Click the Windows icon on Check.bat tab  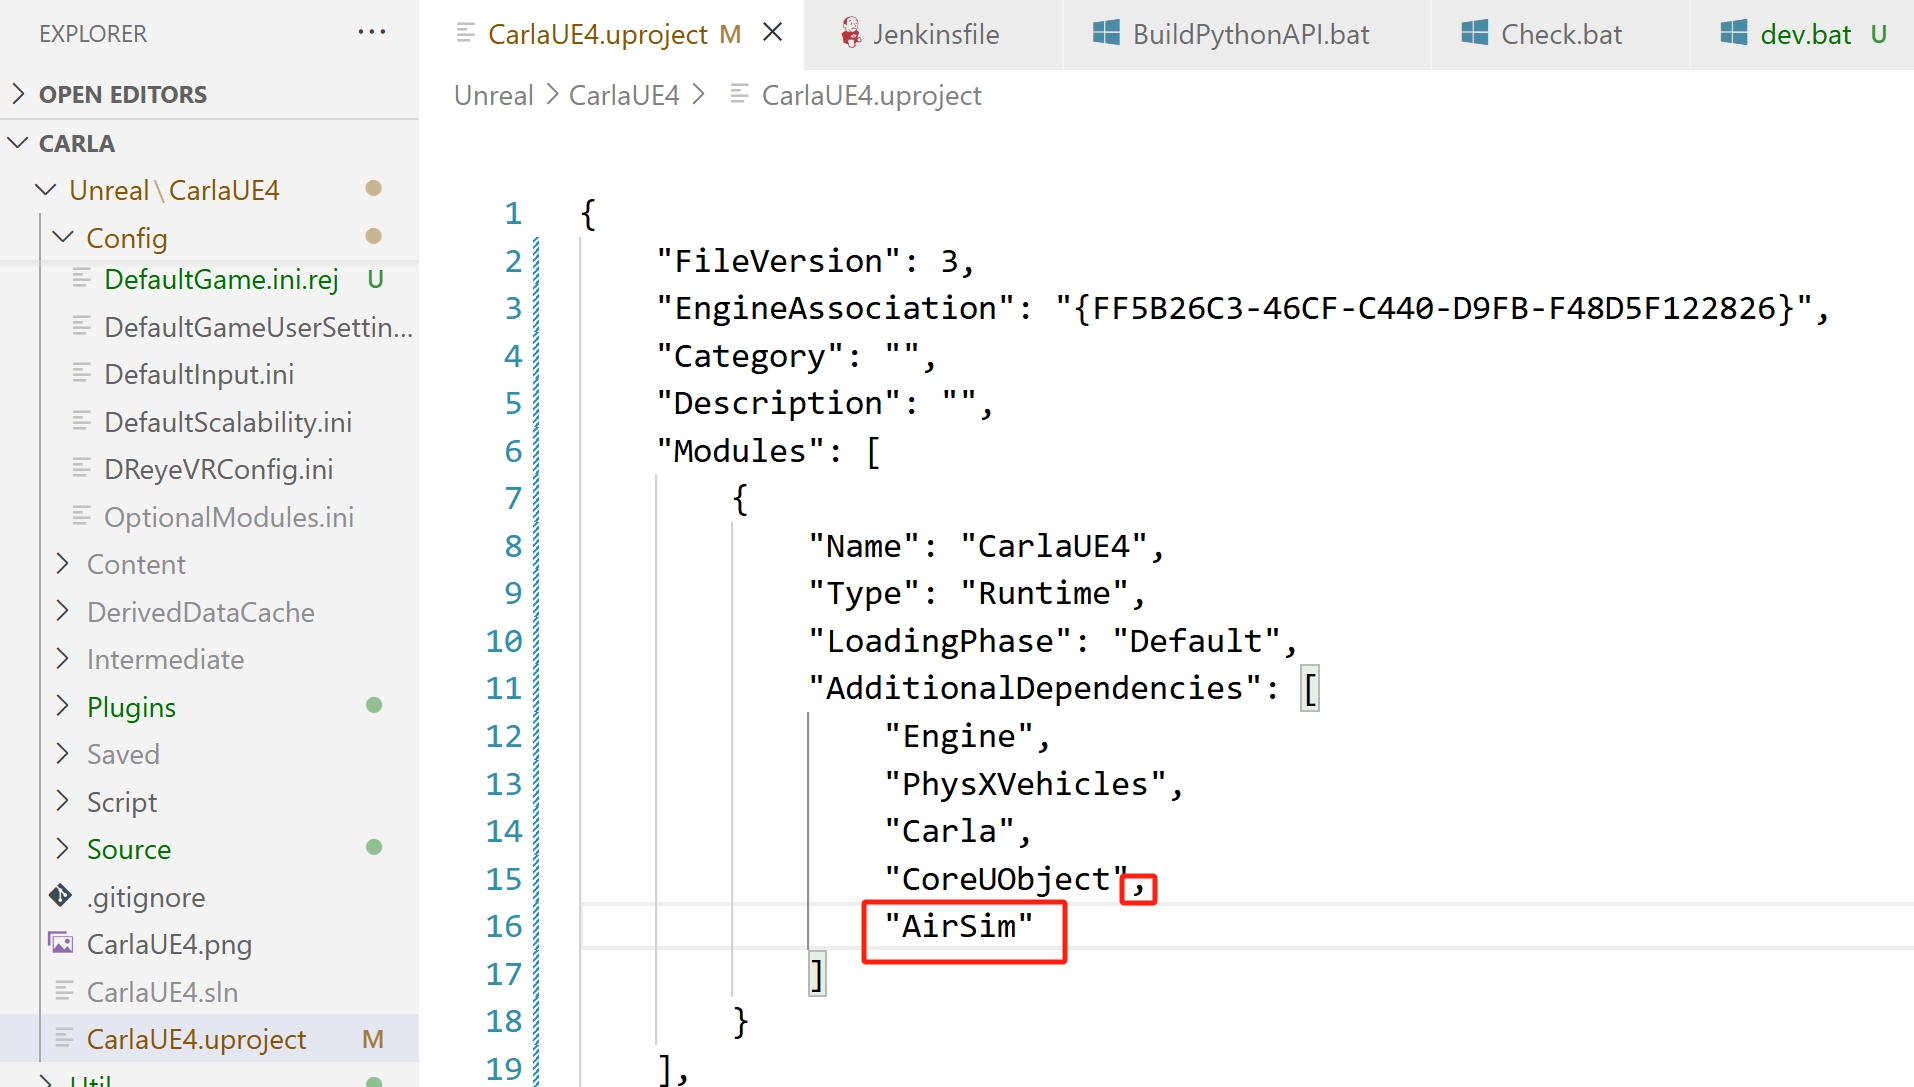coord(1474,34)
